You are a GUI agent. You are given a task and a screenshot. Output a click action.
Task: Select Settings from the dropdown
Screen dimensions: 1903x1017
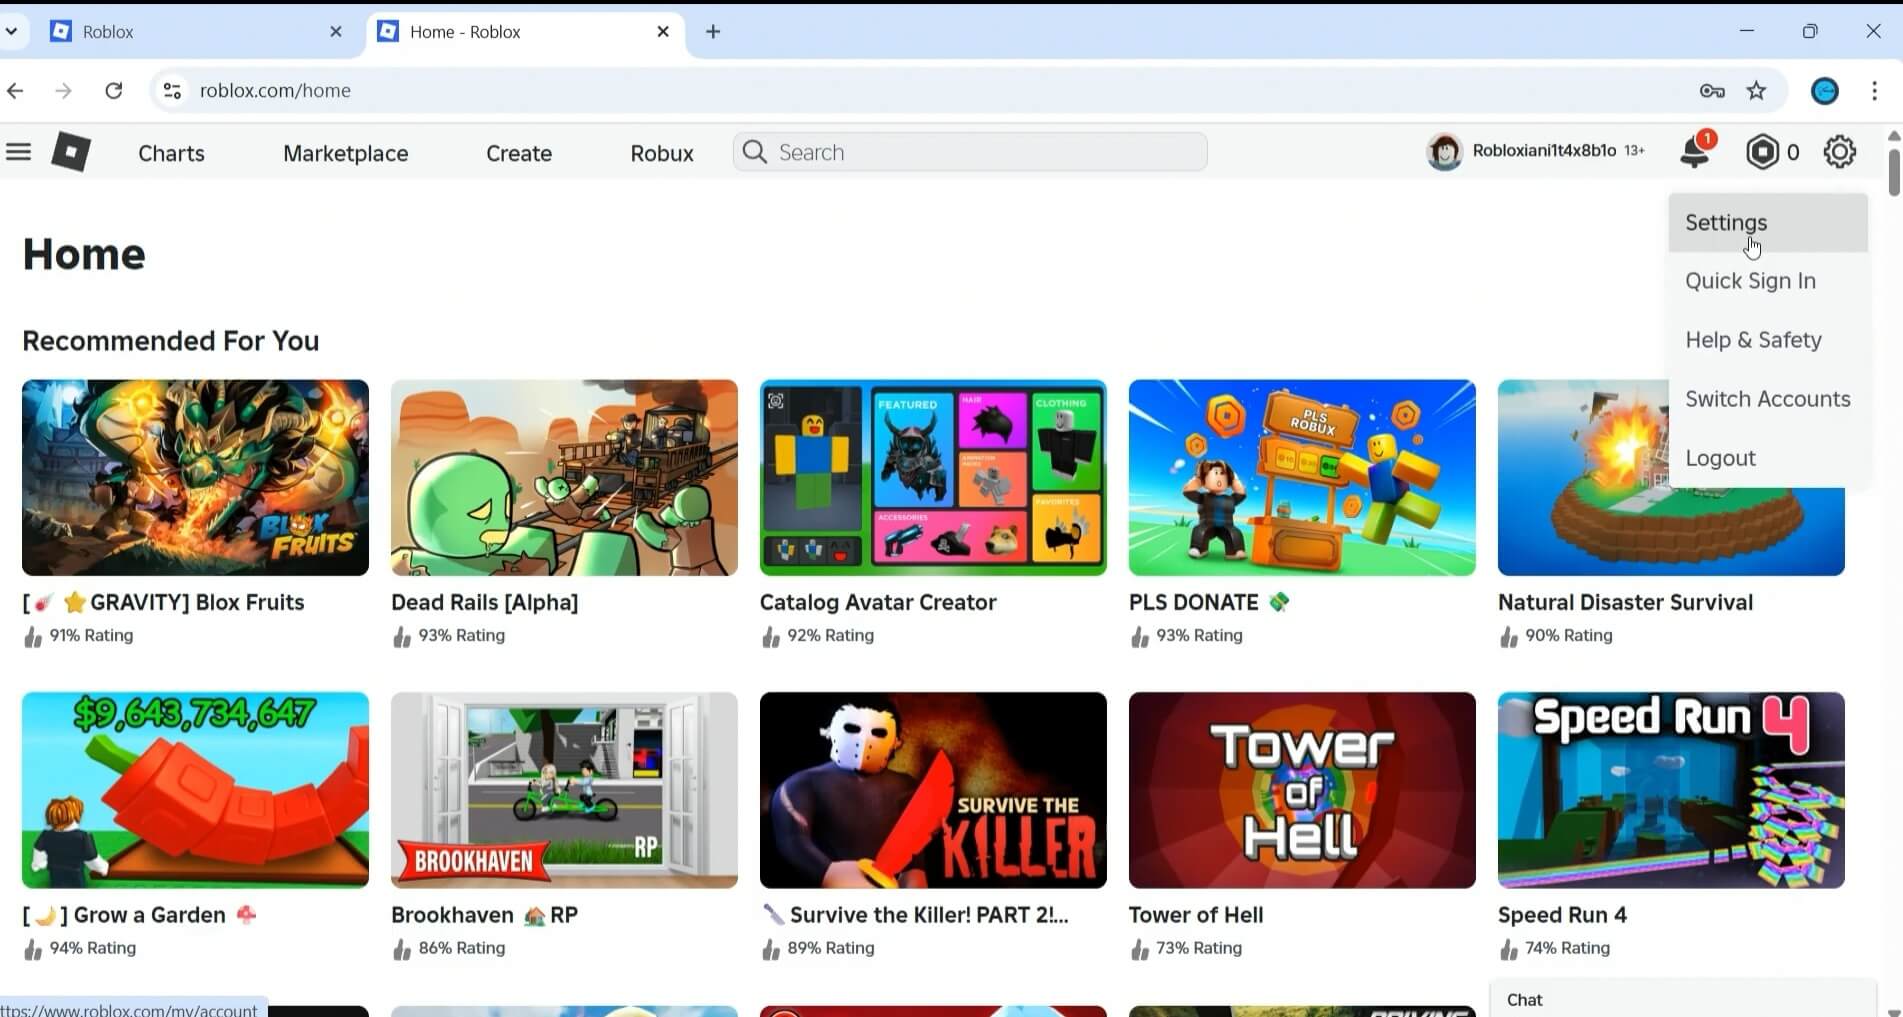[1768, 222]
